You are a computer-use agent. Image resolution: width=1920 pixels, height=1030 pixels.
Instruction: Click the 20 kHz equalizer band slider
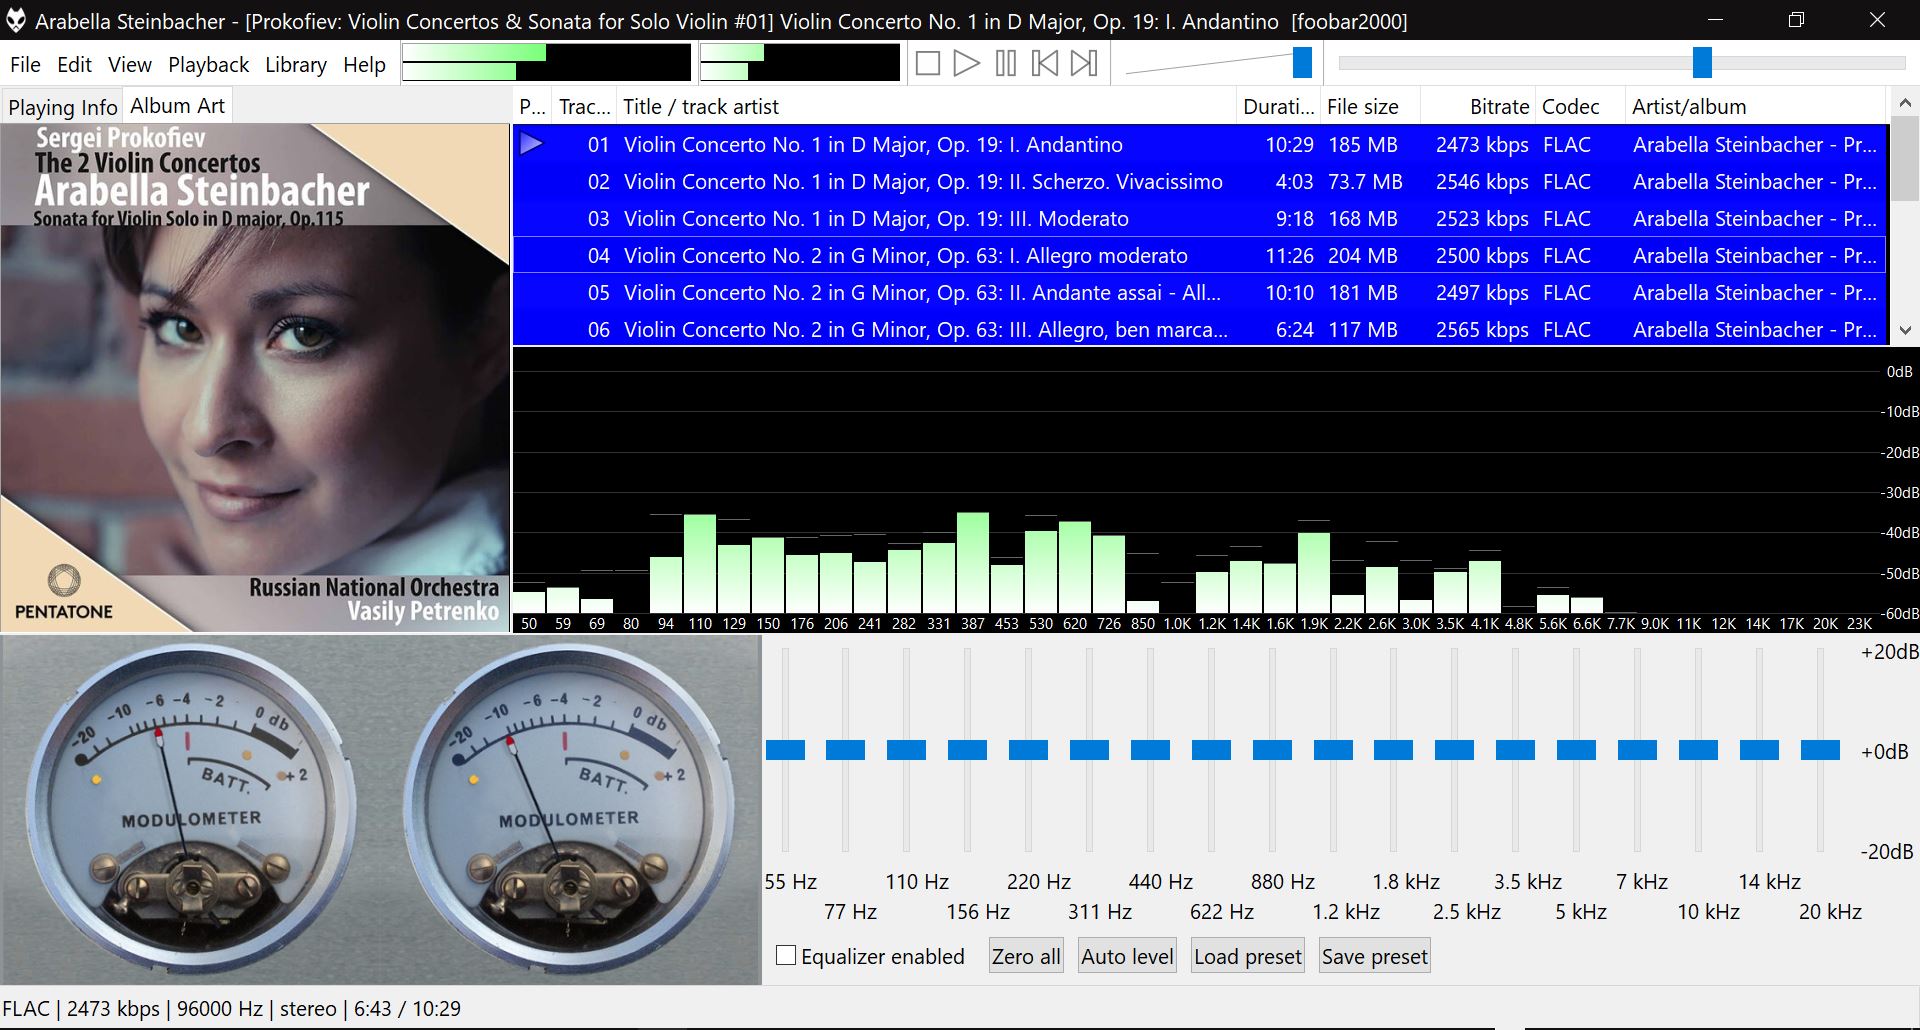pos(1821,750)
